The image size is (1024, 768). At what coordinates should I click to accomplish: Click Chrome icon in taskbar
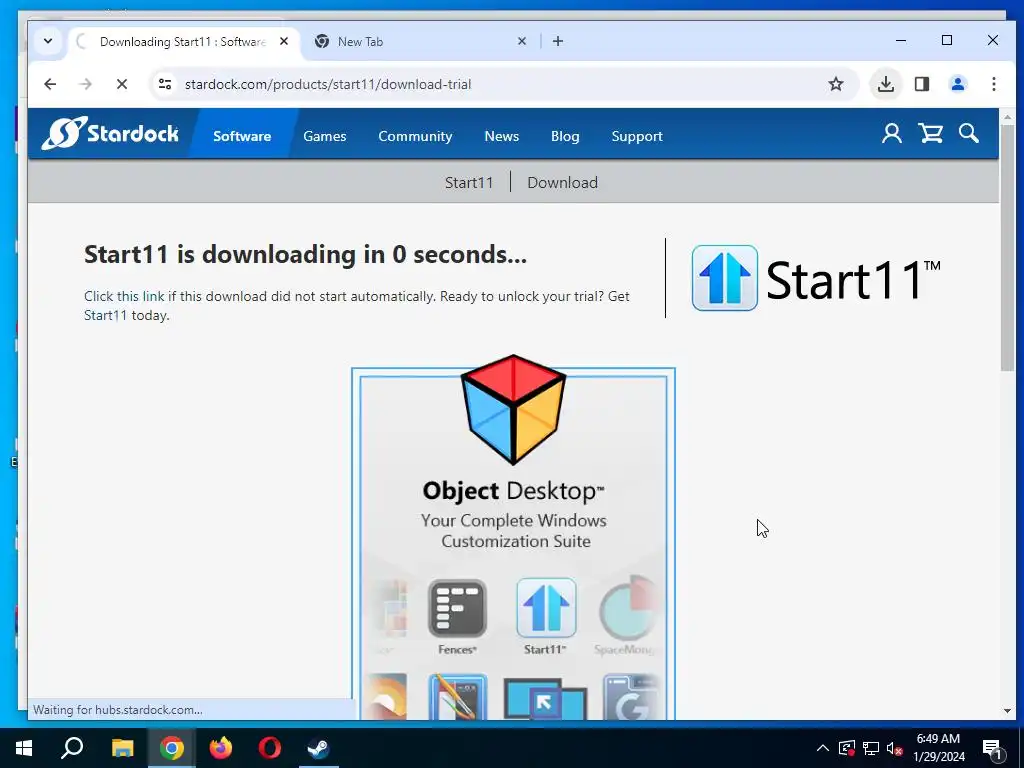pyautogui.click(x=171, y=748)
